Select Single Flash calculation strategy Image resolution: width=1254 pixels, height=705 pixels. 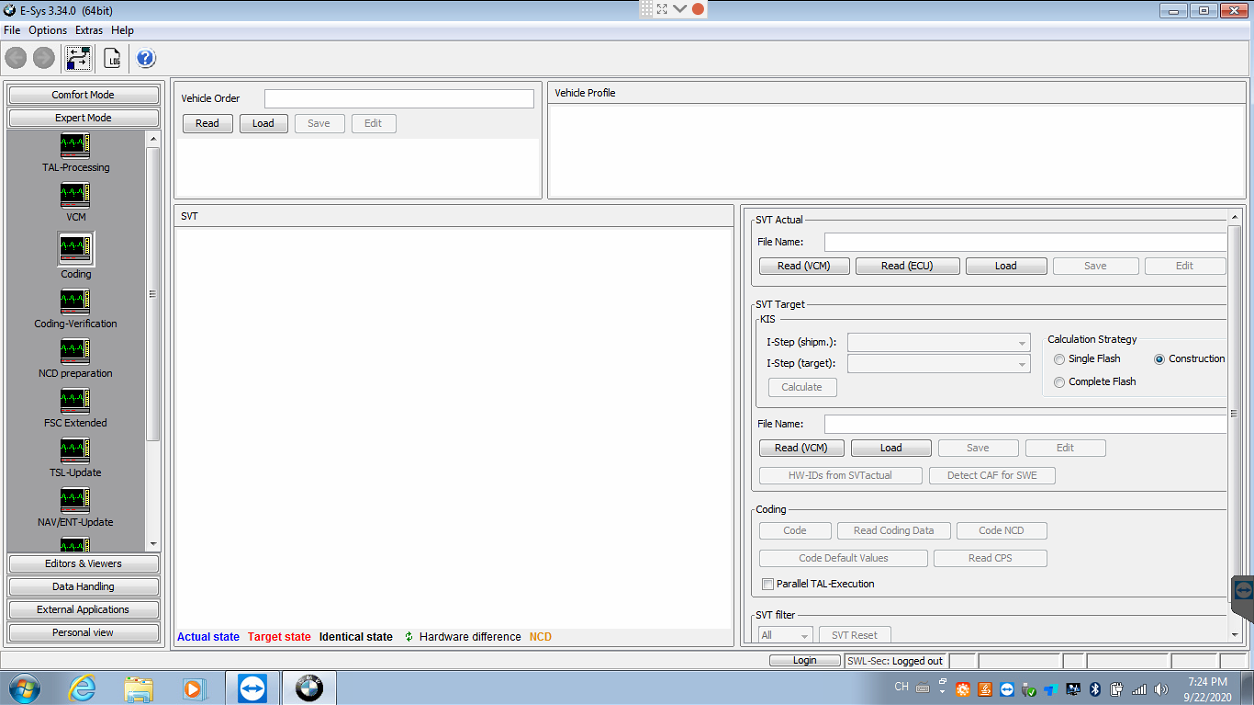pos(1059,359)
